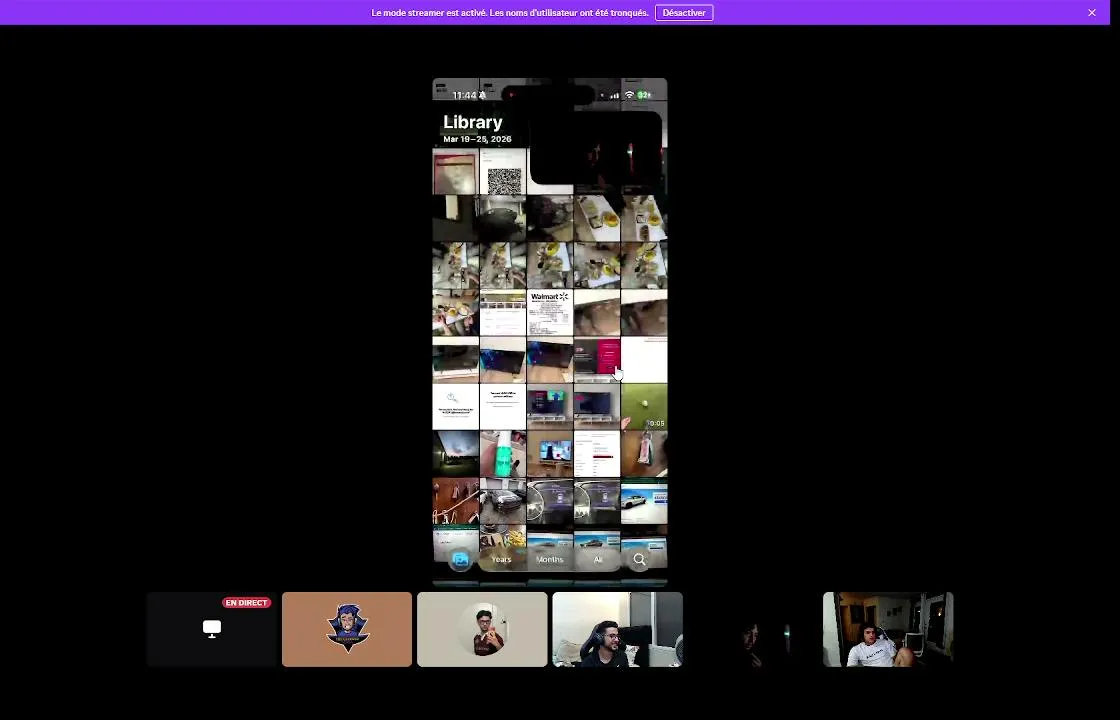Dismiss the streamer mode banner with the X

pos(1091,13)
